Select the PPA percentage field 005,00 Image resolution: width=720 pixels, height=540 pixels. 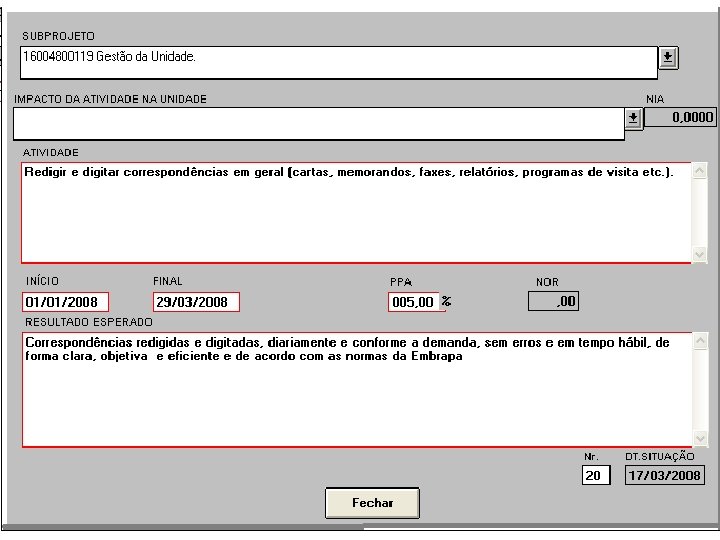click(x=414, y=302)
